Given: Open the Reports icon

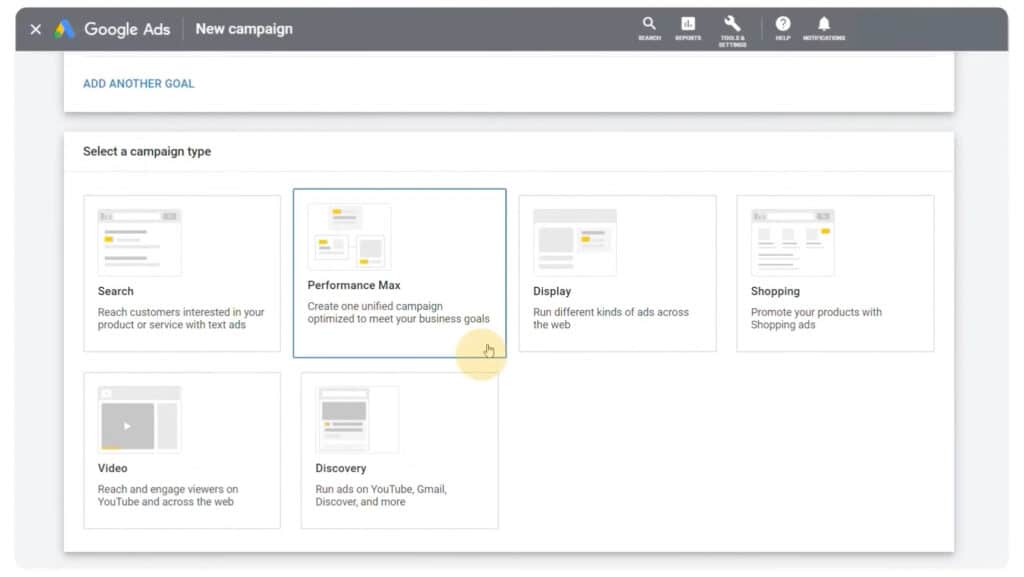Looking at the screenshot, I should [688, 29].
